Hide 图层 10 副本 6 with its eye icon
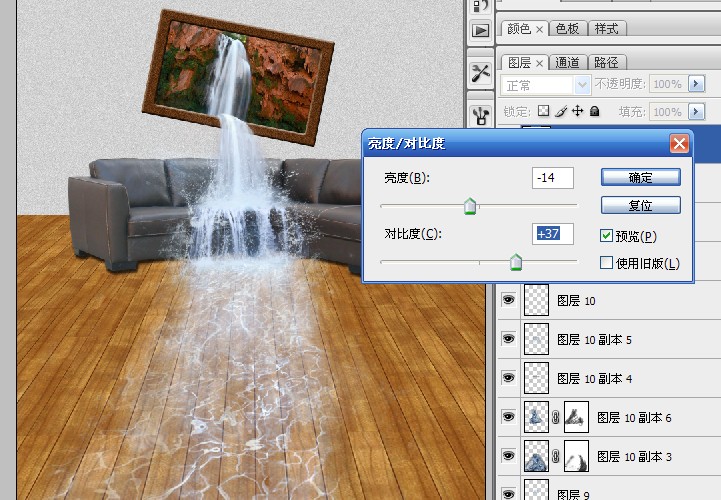The width and height of the screenshot is (721, 500). point(508,417)
